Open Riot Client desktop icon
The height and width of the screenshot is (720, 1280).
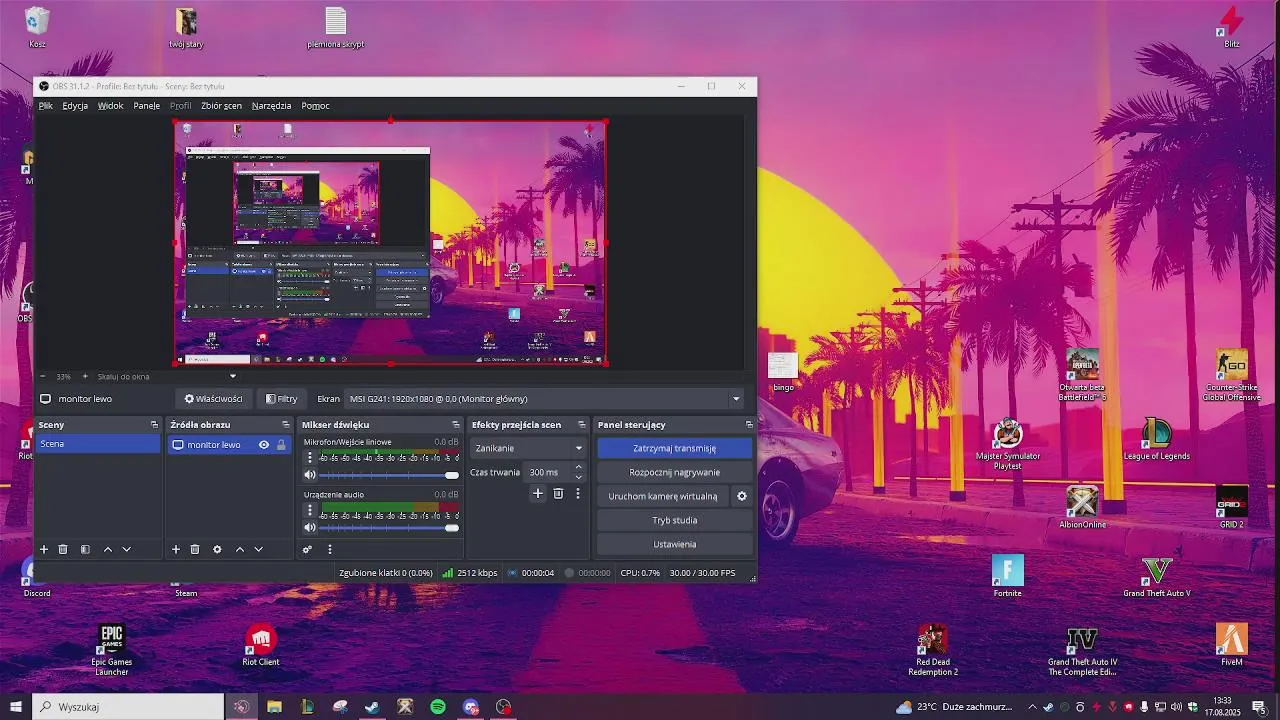point(261,645)
